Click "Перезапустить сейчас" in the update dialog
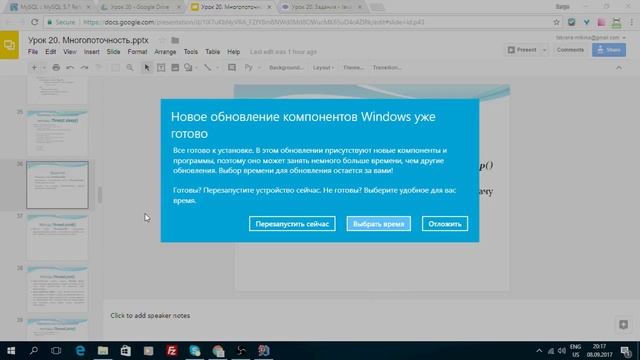 [292, 224]
